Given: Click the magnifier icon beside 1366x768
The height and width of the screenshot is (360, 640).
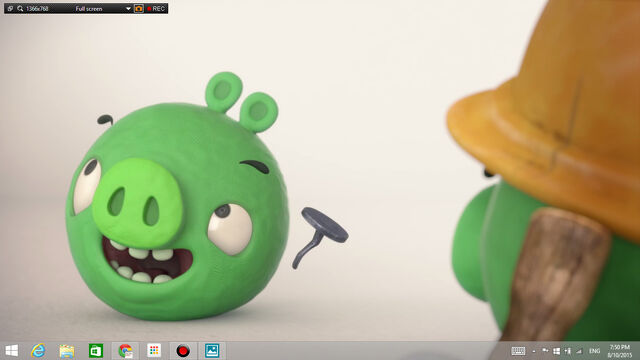Looking at the screenshot, I should (20, 9).
